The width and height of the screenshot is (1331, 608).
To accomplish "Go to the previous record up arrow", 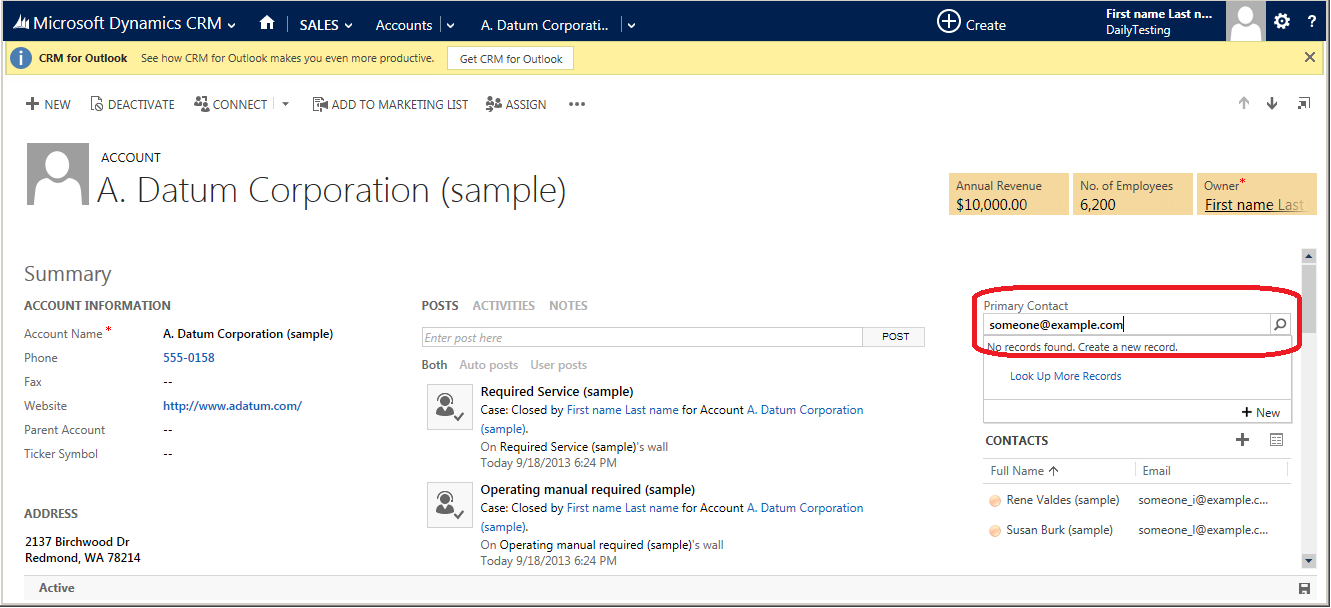I will 1244,103.
